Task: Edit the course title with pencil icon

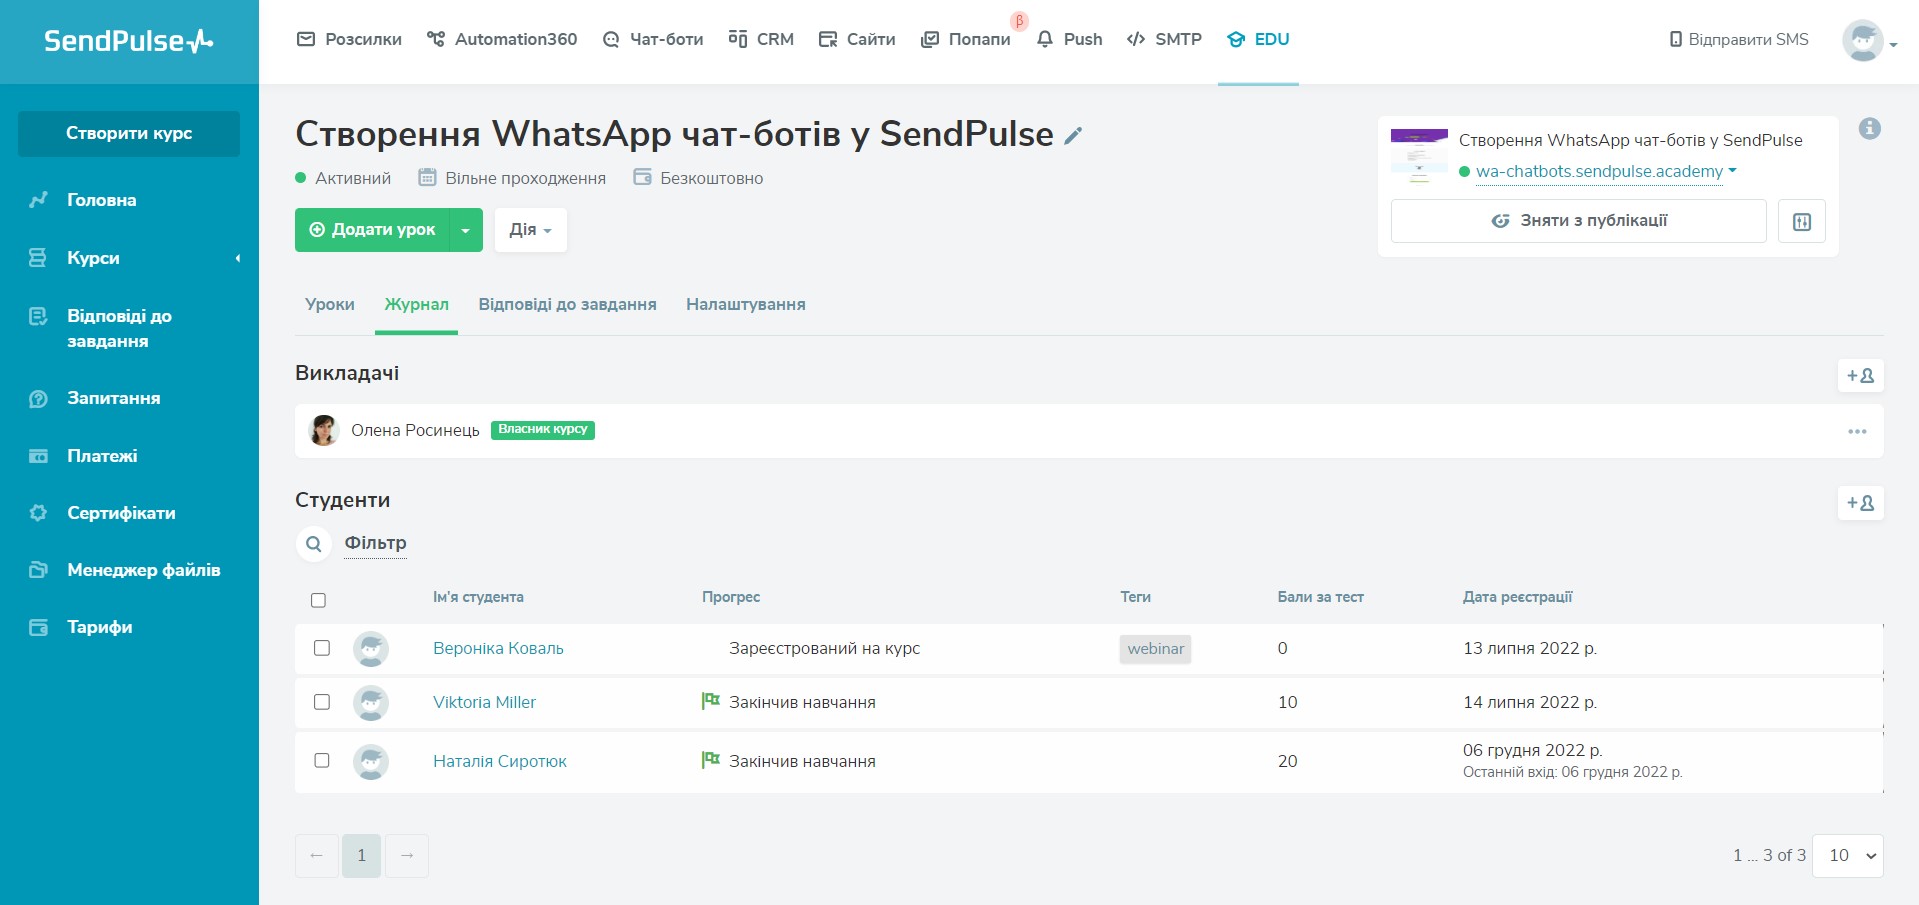Action: tap(1073, 136)
